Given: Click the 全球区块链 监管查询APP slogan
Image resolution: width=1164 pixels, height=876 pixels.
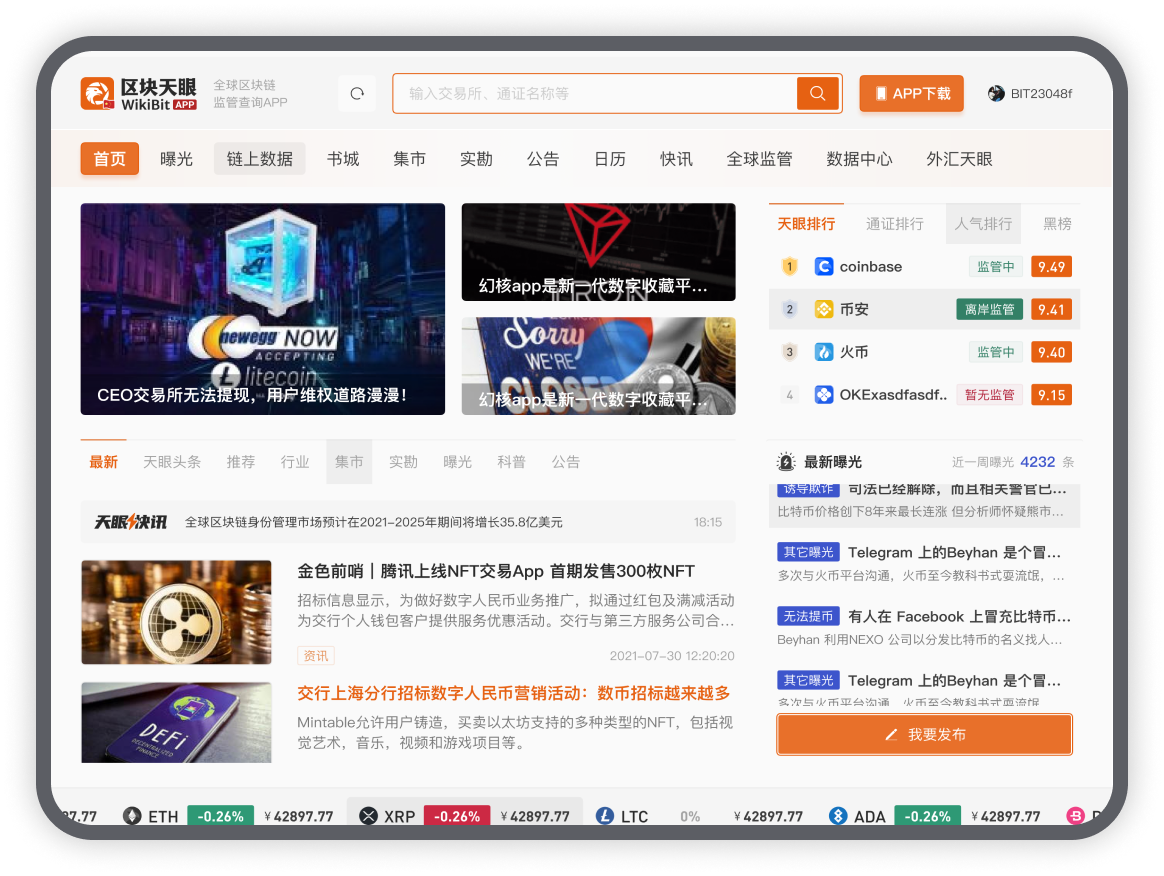Looking at the screenshot, I should coord(250,94).
